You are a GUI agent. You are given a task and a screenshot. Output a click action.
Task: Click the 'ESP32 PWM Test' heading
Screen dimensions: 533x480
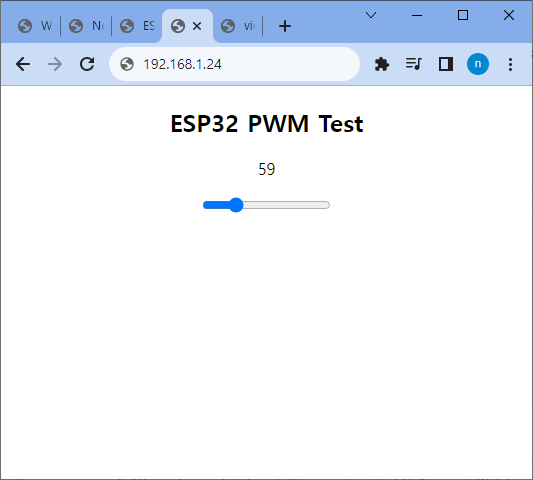267,124
